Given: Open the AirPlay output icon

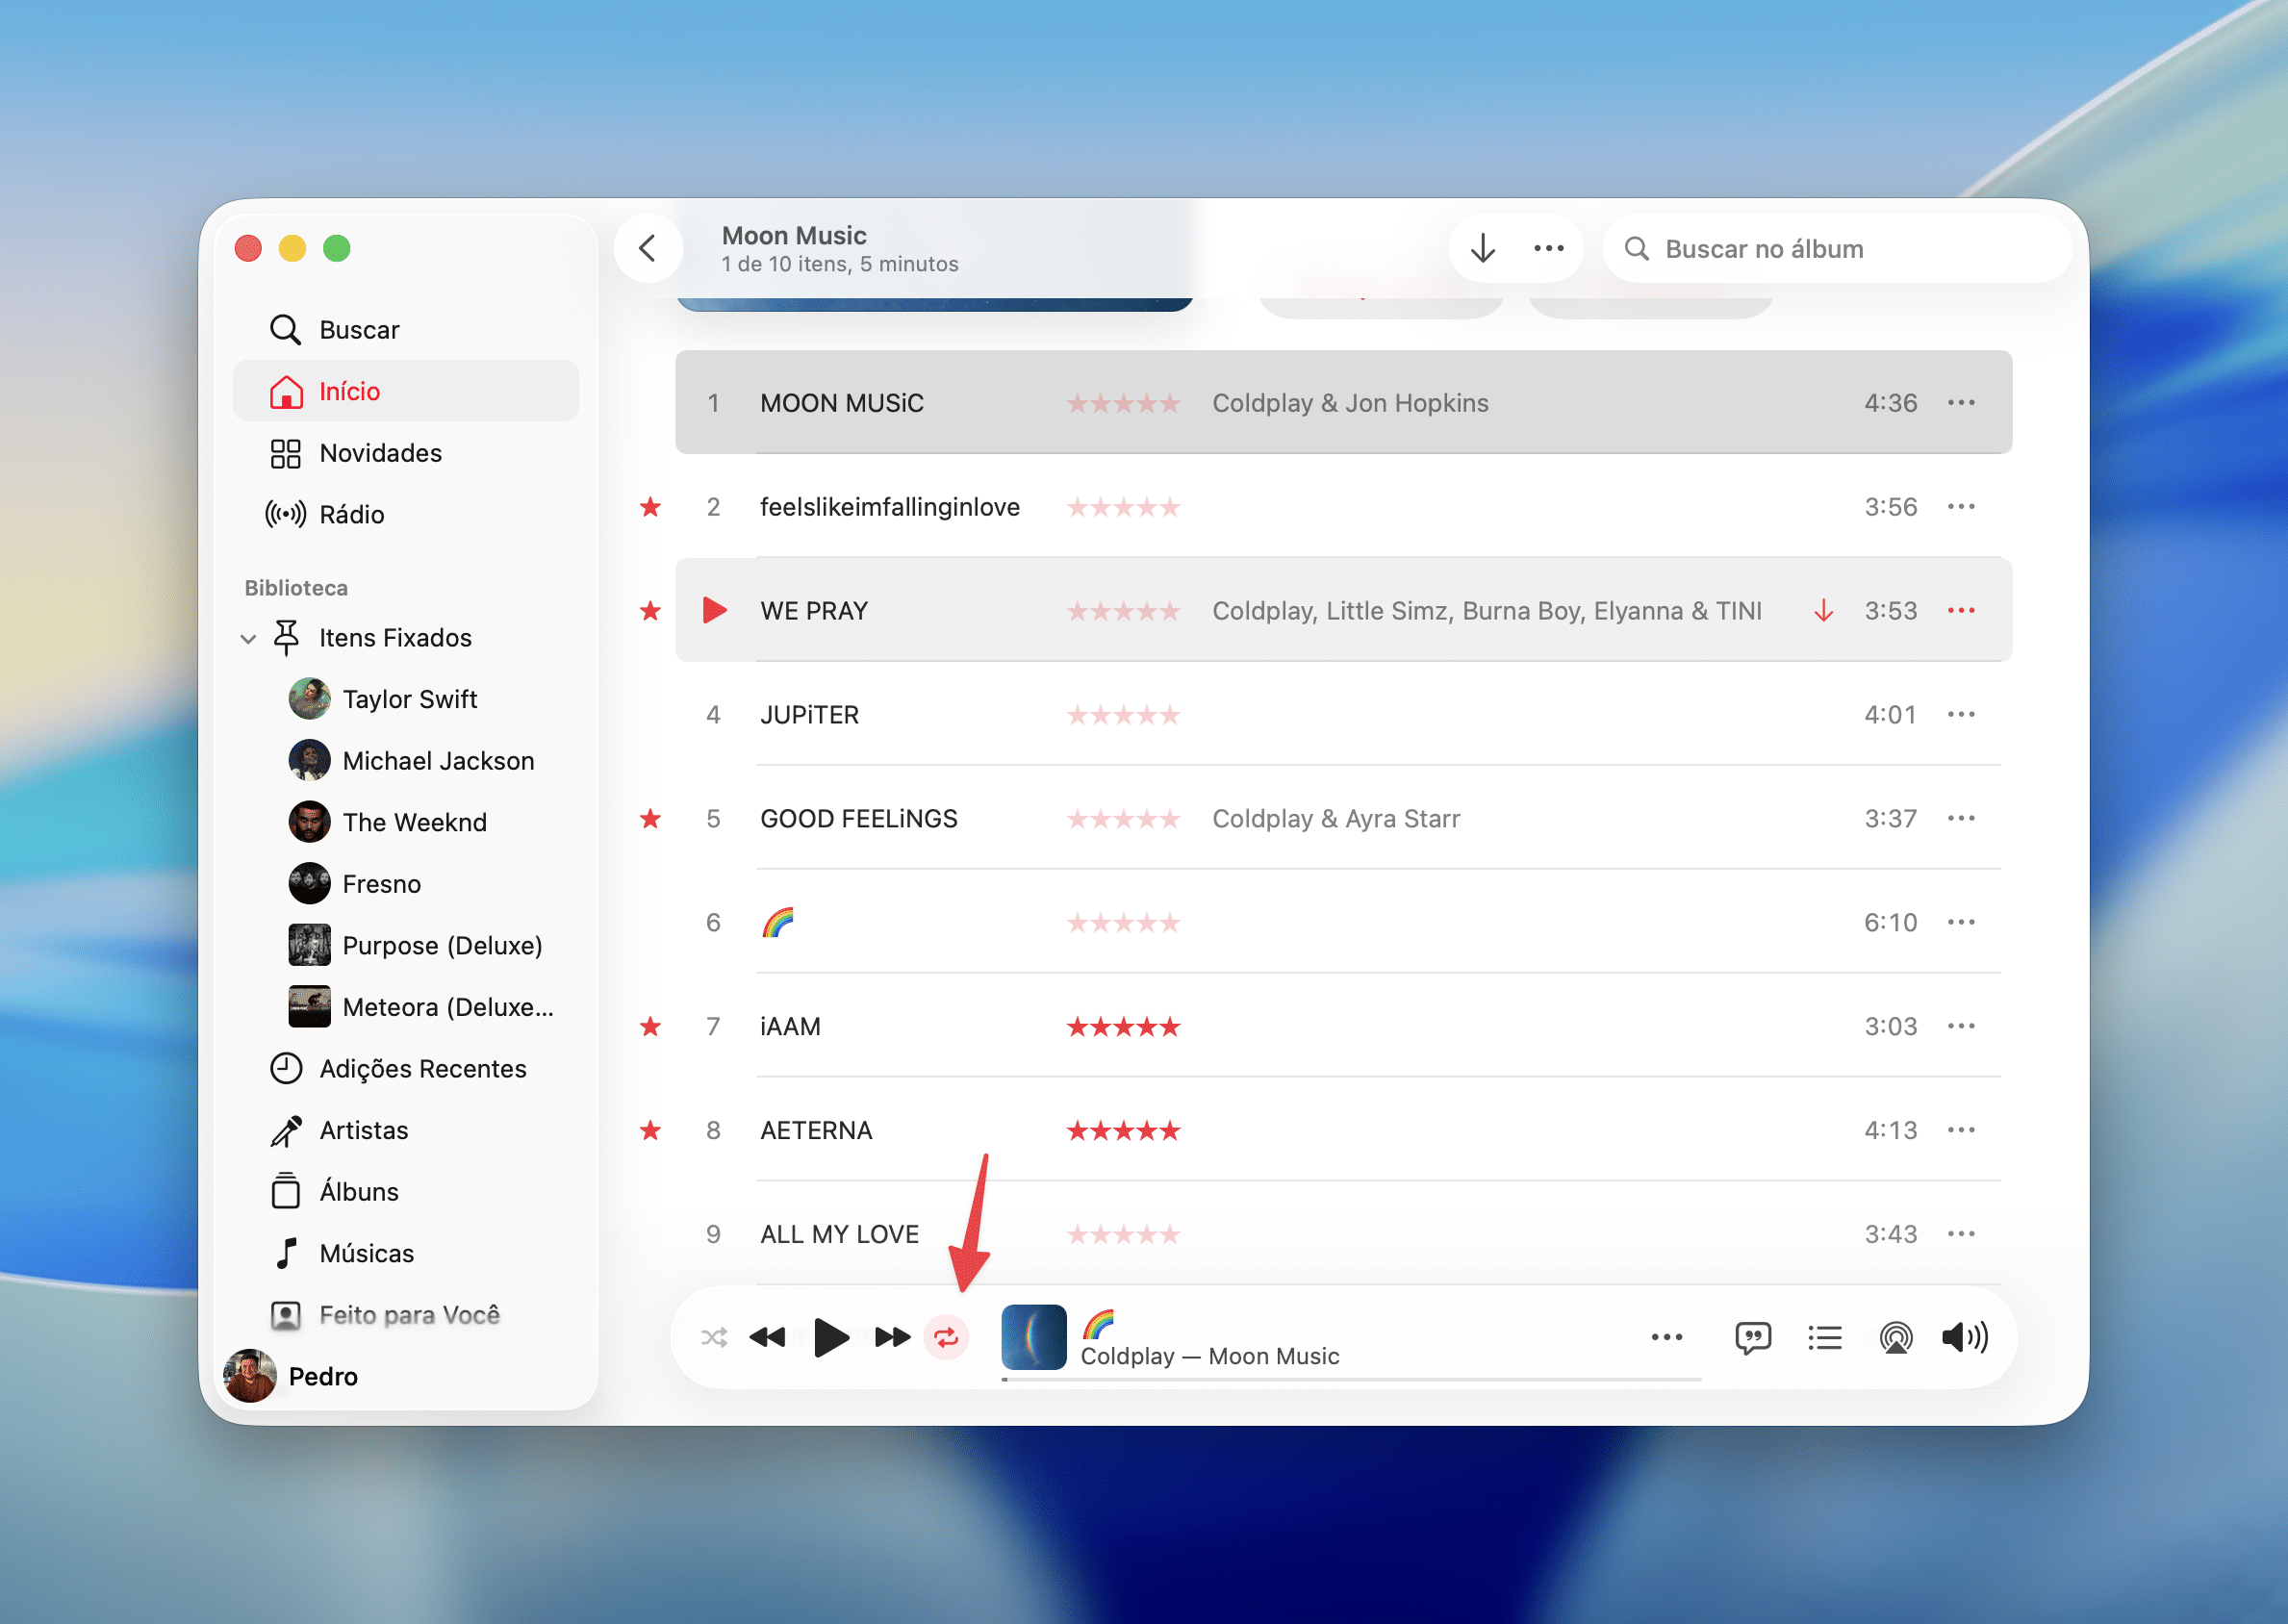Looking at the screenshot, I should [x=1896, y=1337].
